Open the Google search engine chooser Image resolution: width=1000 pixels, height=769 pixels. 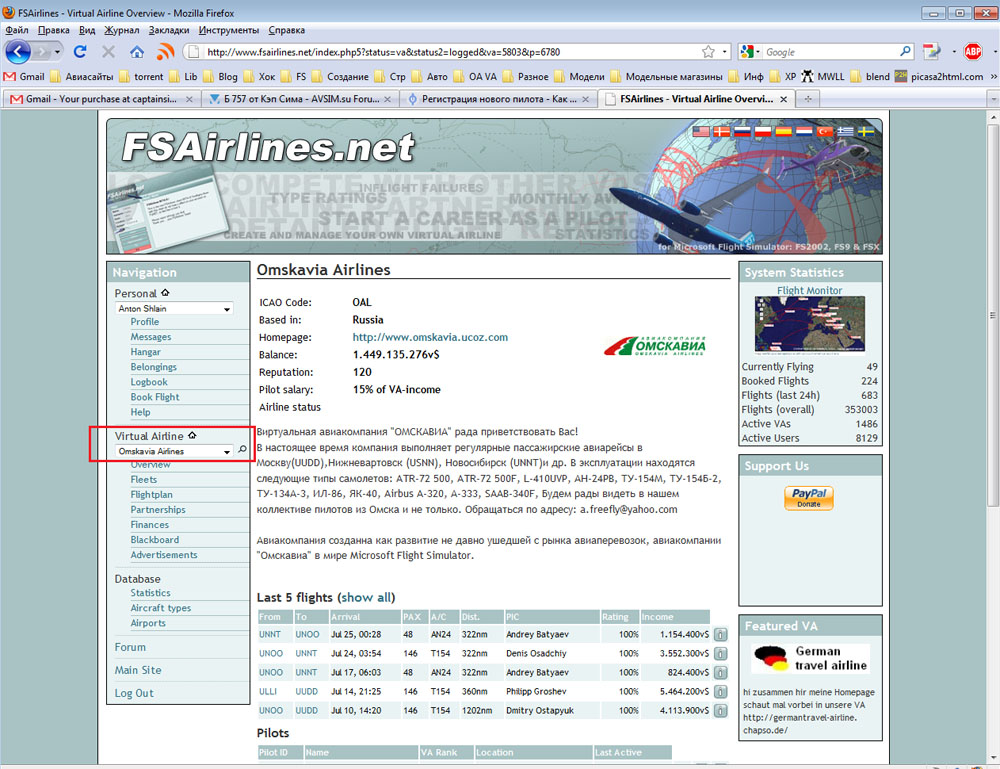point(751,52)
